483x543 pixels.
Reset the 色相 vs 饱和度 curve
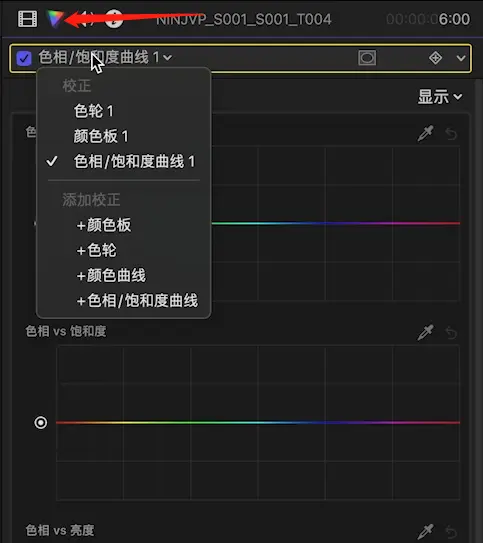coord(451,333)
